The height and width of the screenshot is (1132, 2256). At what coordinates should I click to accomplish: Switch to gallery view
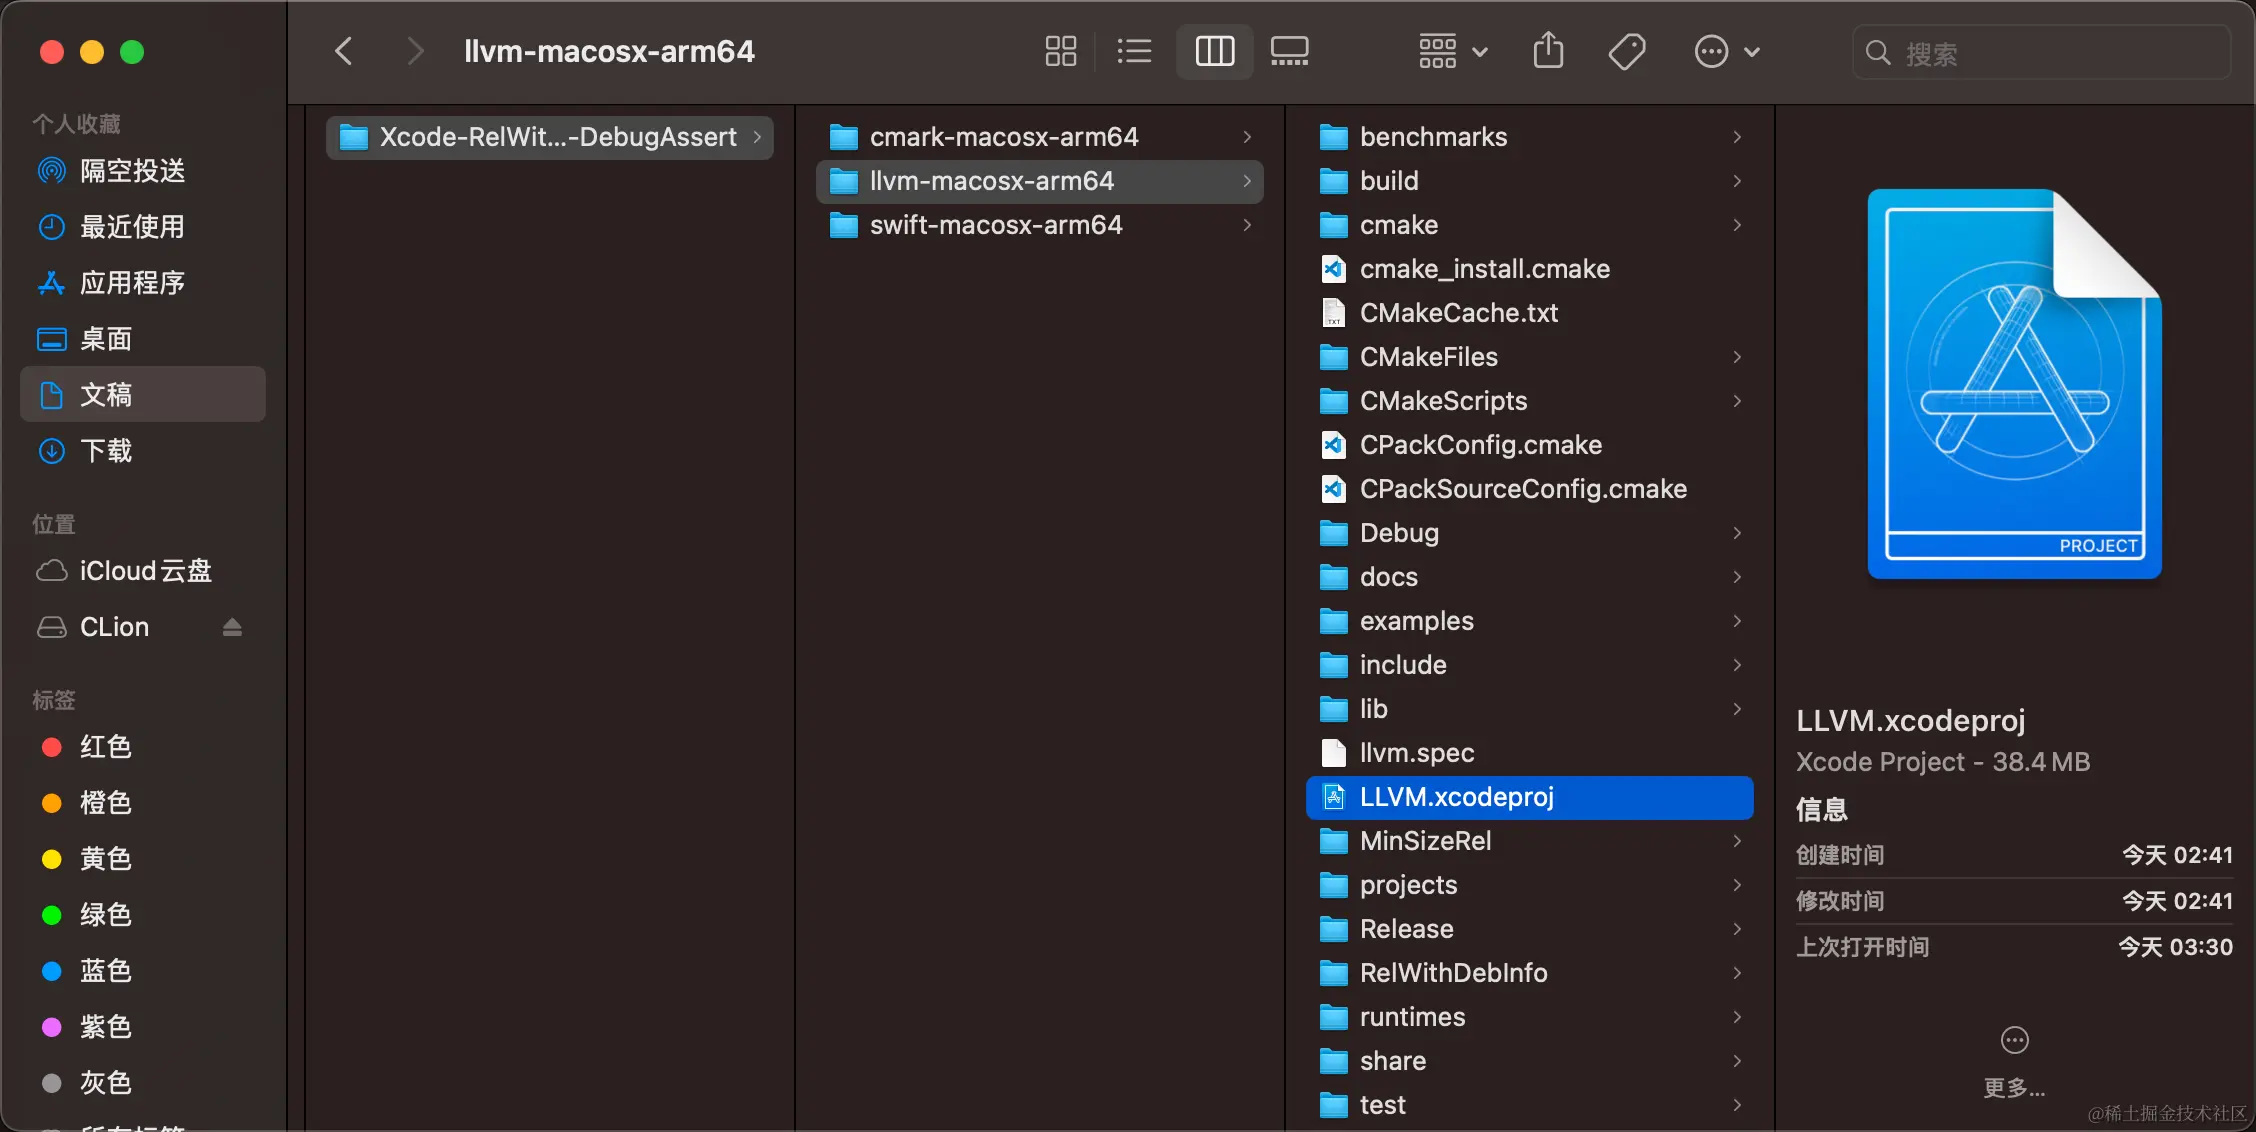pyautogui.click(x=1289, y=51)
